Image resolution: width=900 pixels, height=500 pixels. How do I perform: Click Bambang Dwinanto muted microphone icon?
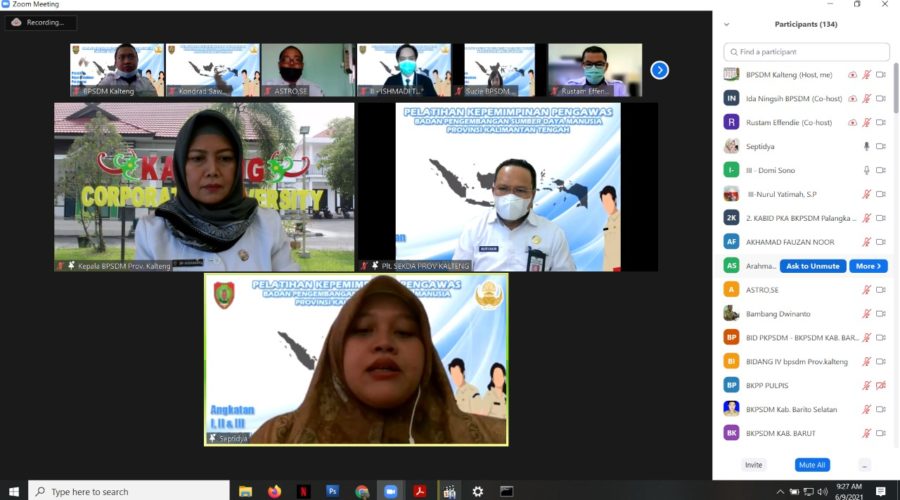[x=867, y=314]
